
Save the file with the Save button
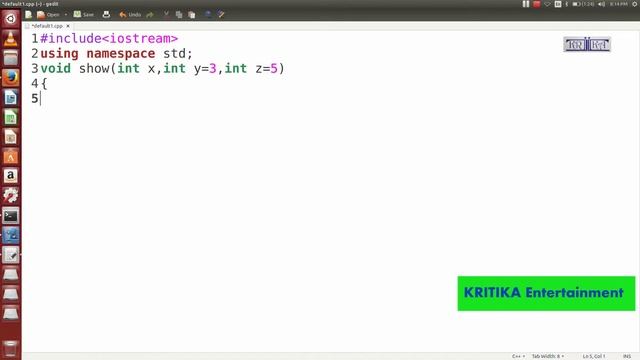click(84, 15)
